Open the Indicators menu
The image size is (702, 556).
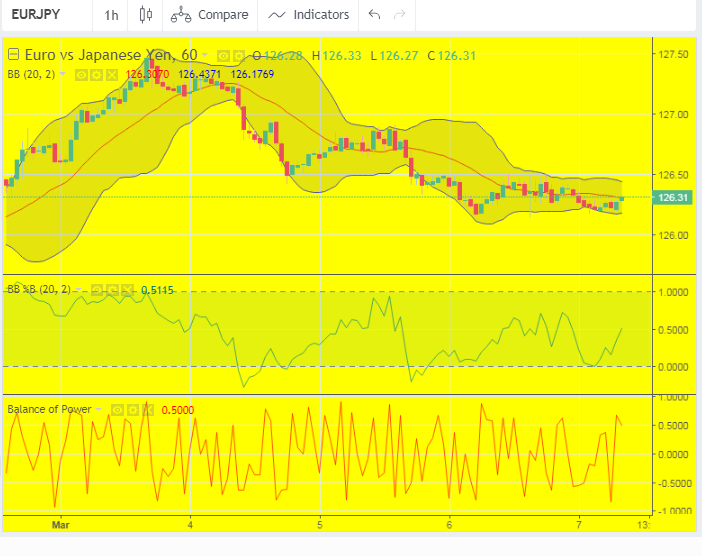point(309,15)
